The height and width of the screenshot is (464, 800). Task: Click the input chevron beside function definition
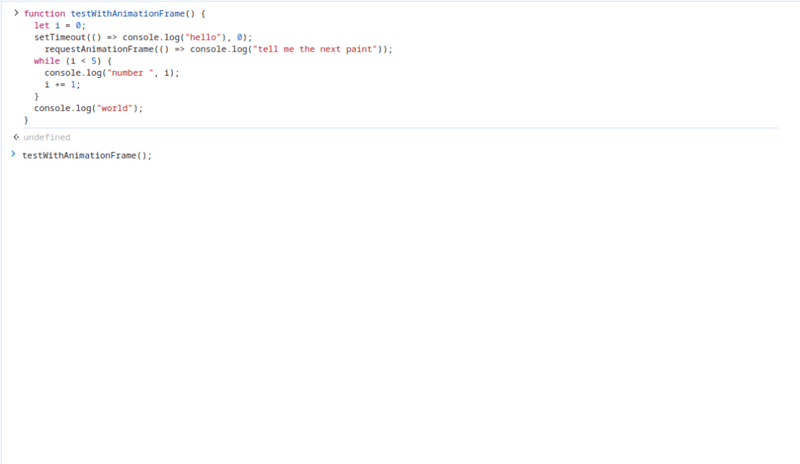point(16,13)
